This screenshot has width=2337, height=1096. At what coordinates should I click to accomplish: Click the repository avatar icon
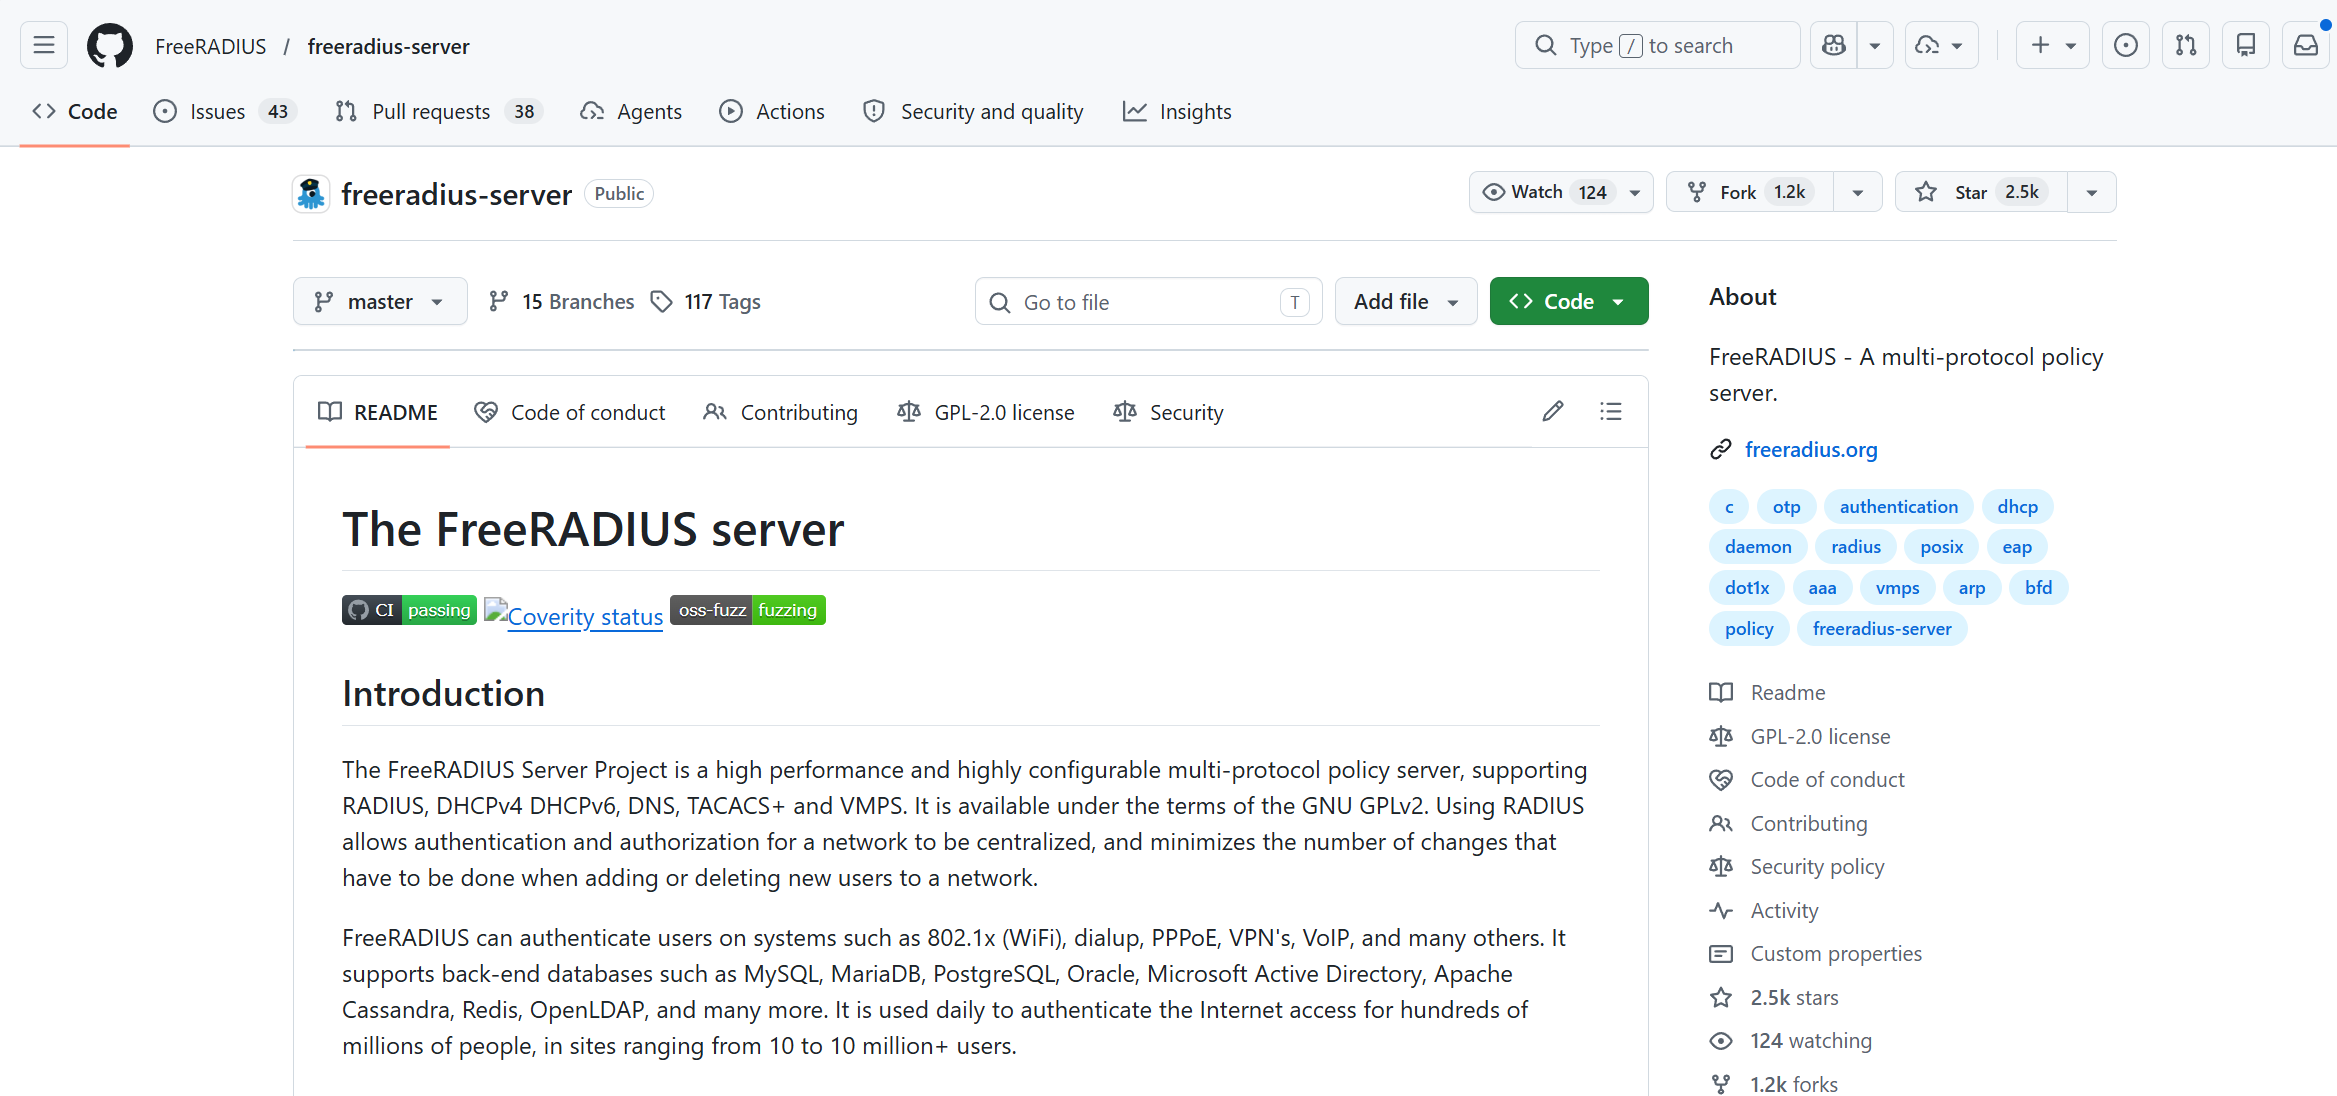(x=311, y=193)
